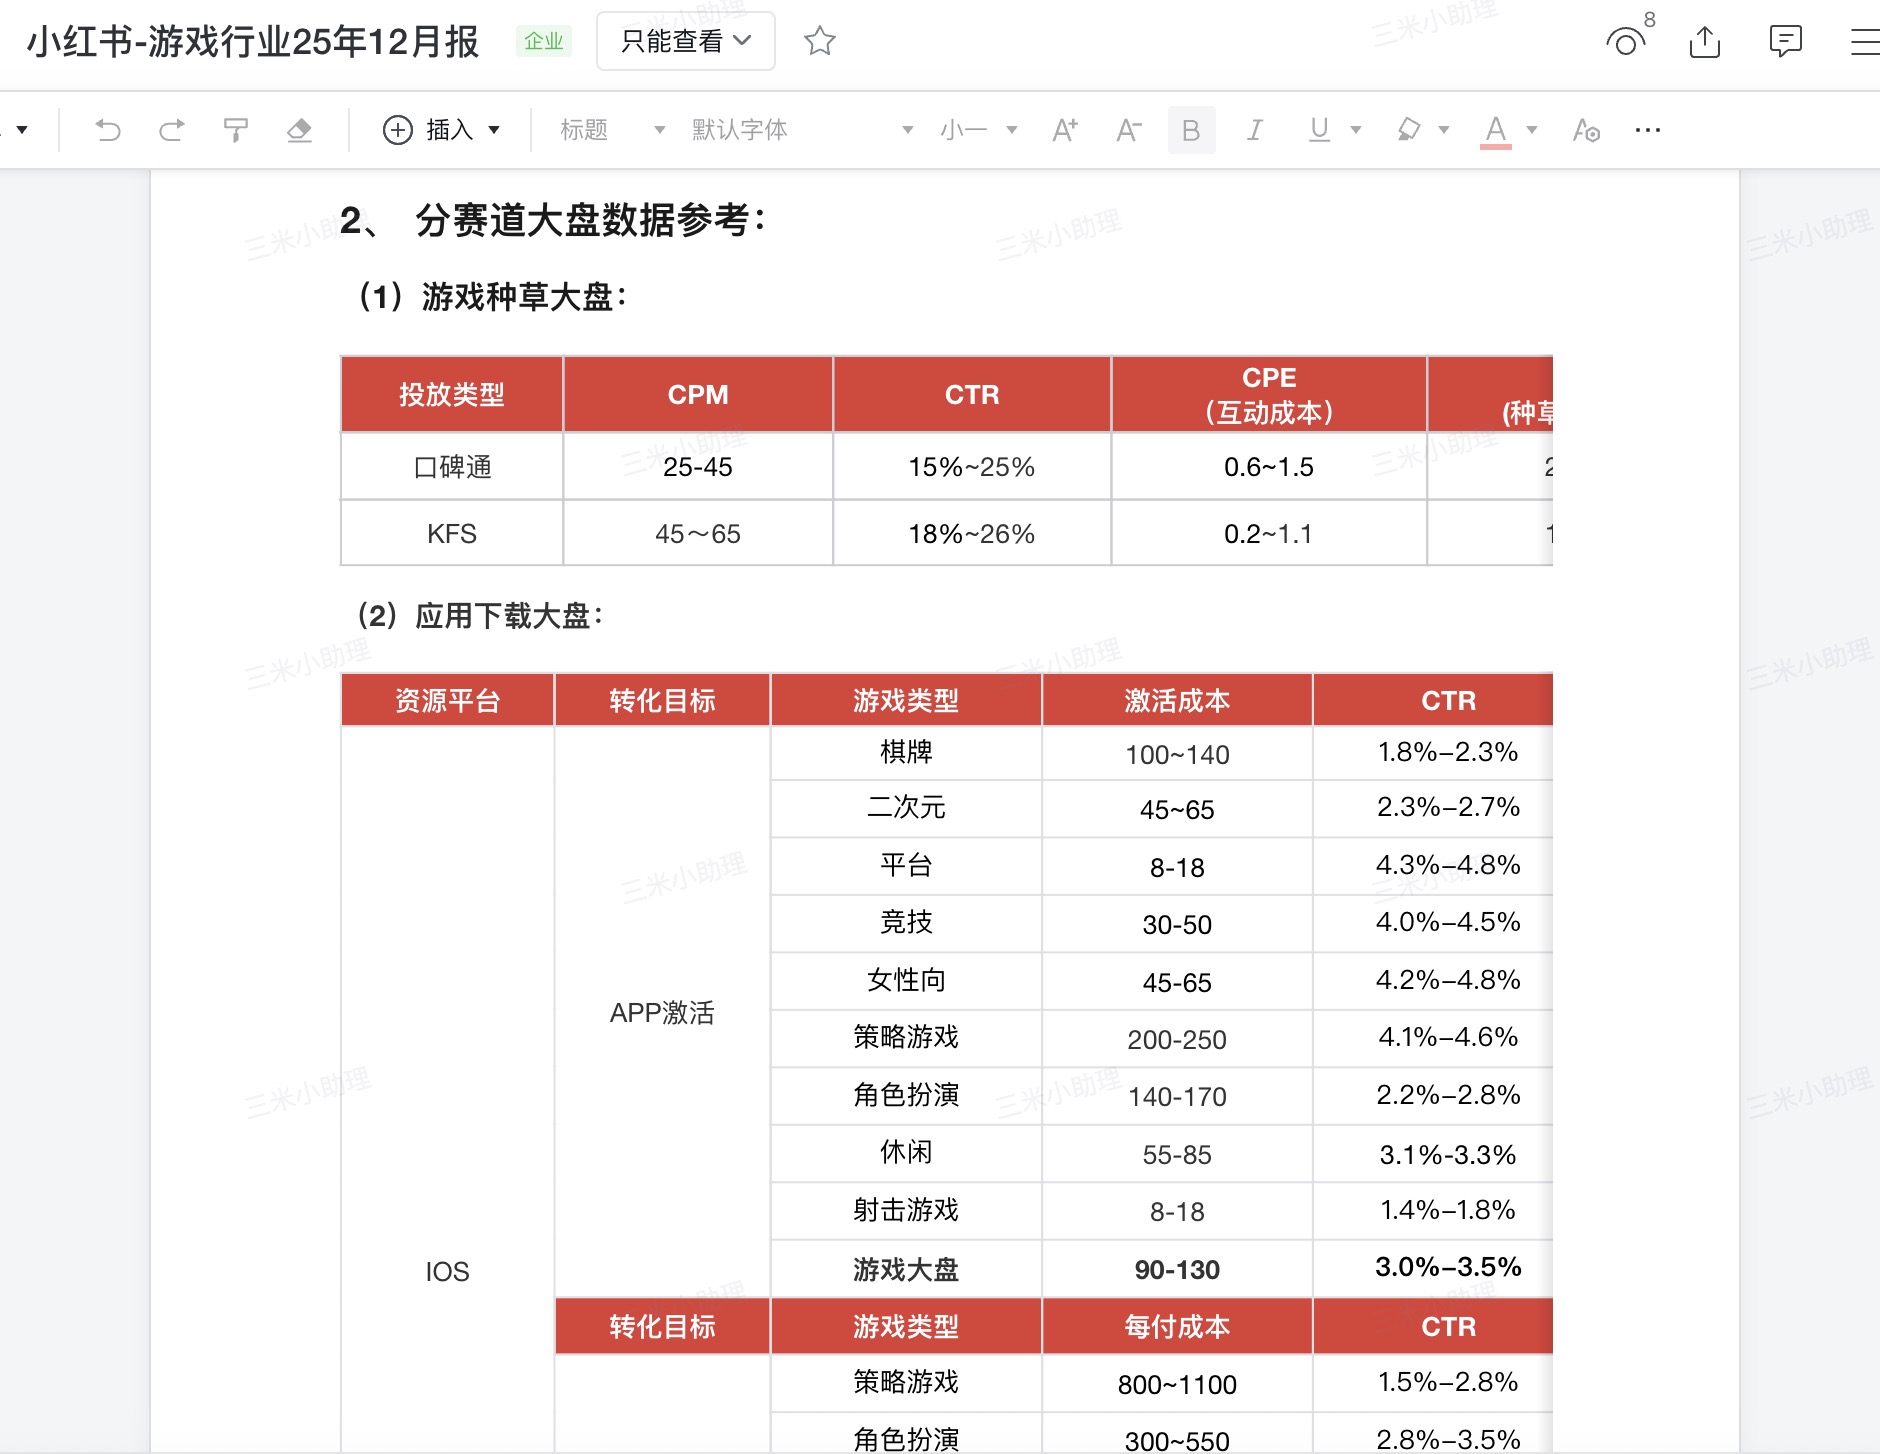
Task: Open the 只能查看 permission menu
Action: pyautogui.click(x=685, y=41)
